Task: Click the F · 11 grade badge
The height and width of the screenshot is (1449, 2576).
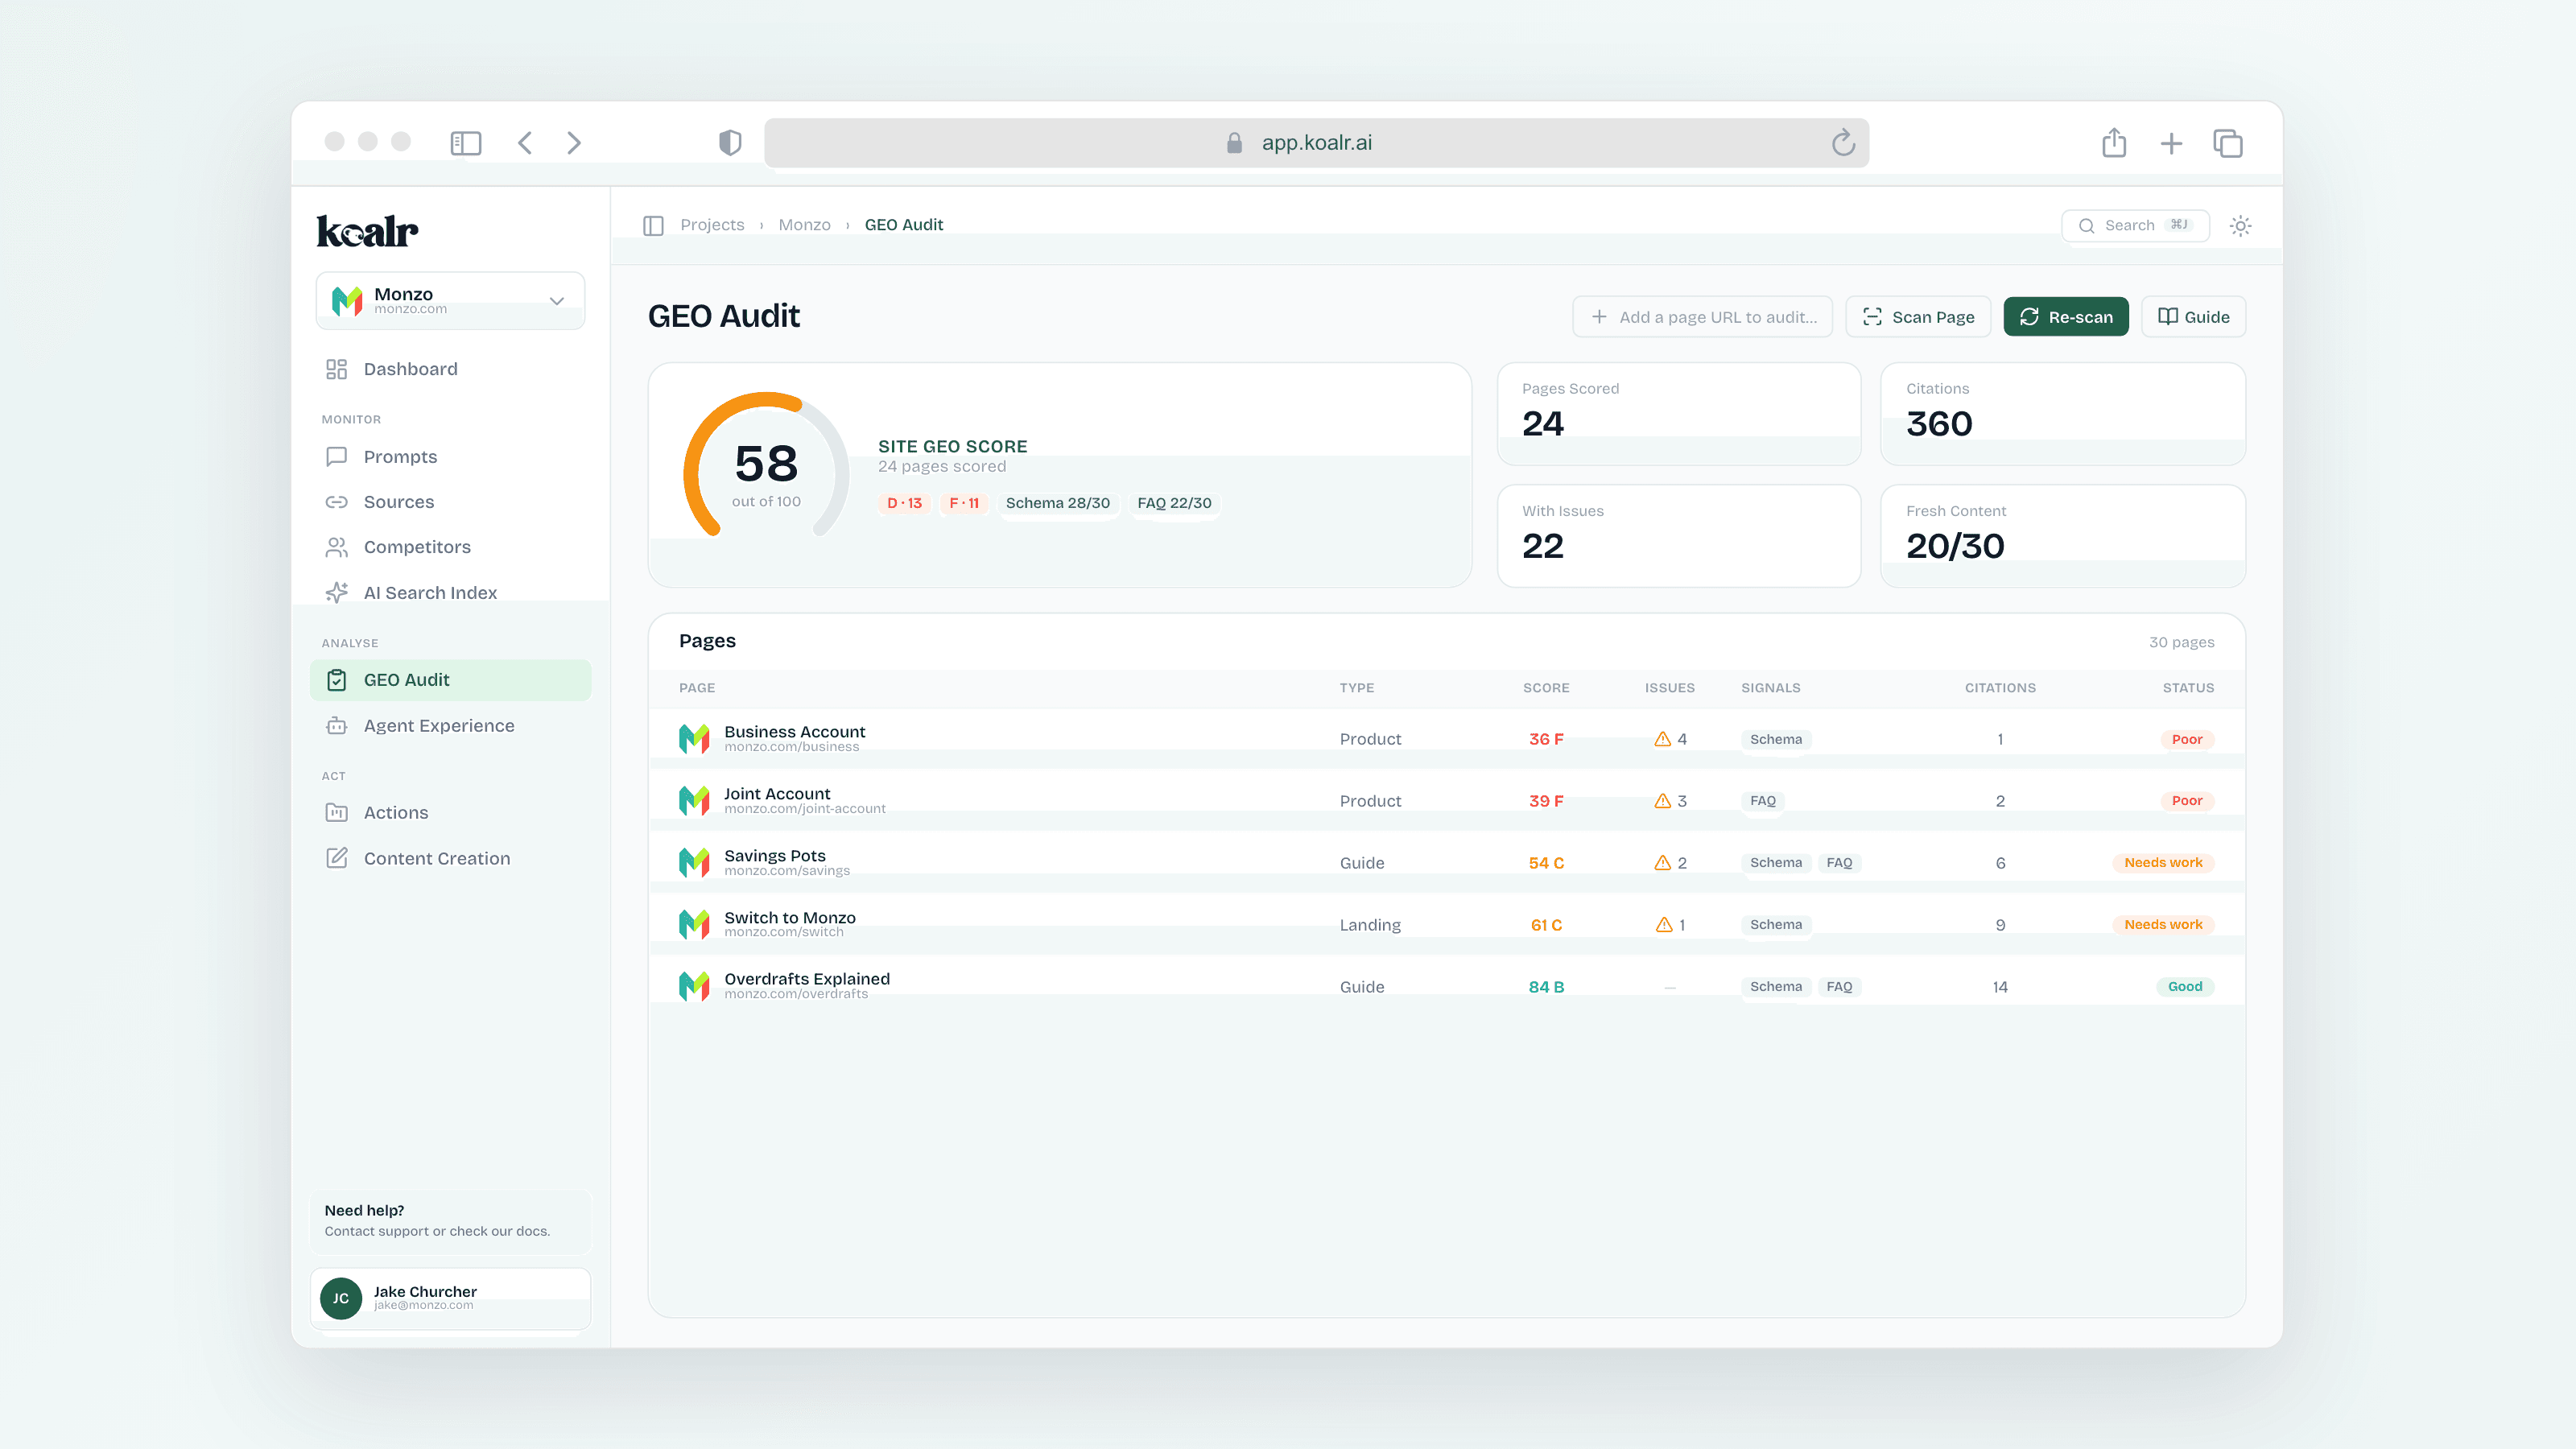Action: 964,503
